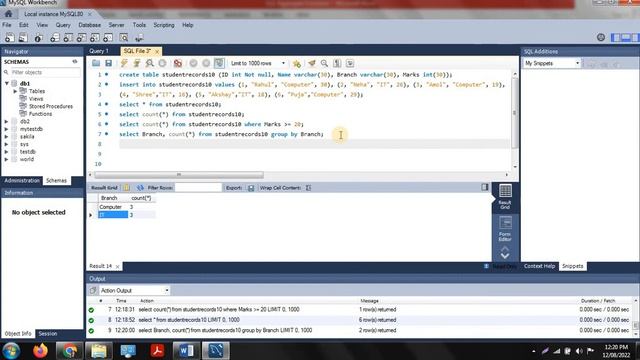
Task: Click the commit transaction icon
Action: pyautogui.click(x=193, y=63)
